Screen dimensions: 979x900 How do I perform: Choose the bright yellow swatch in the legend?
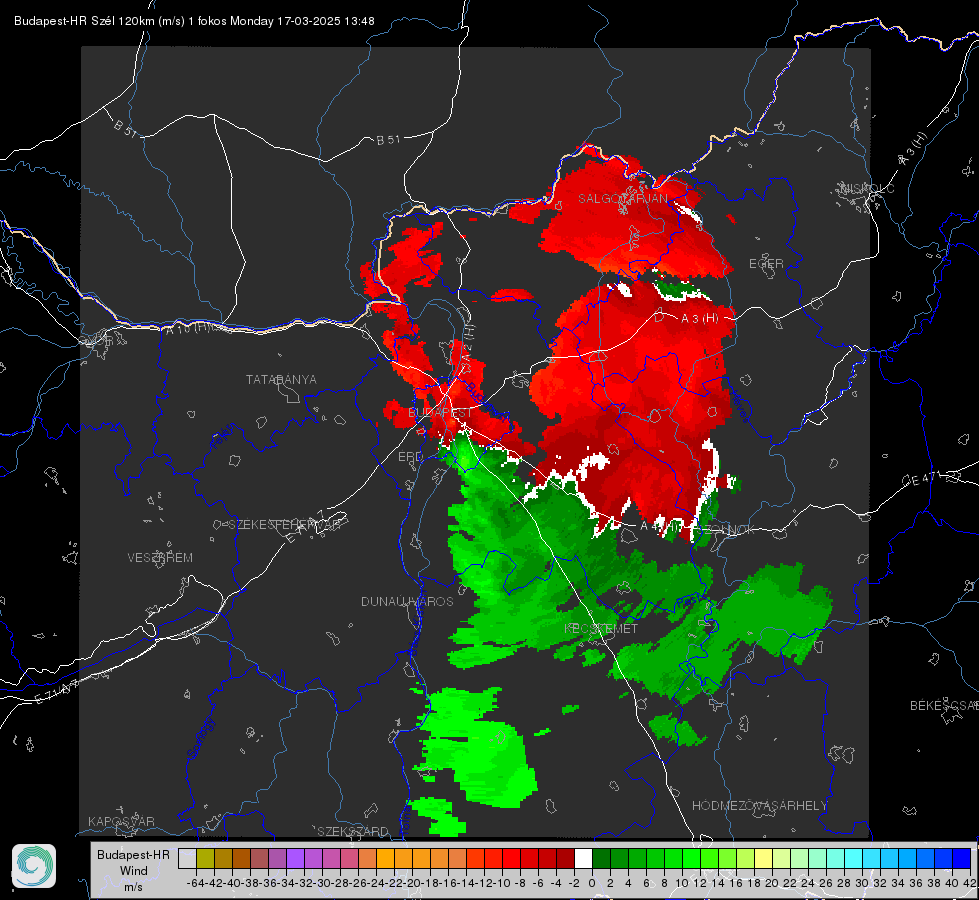tap(763, 859)
